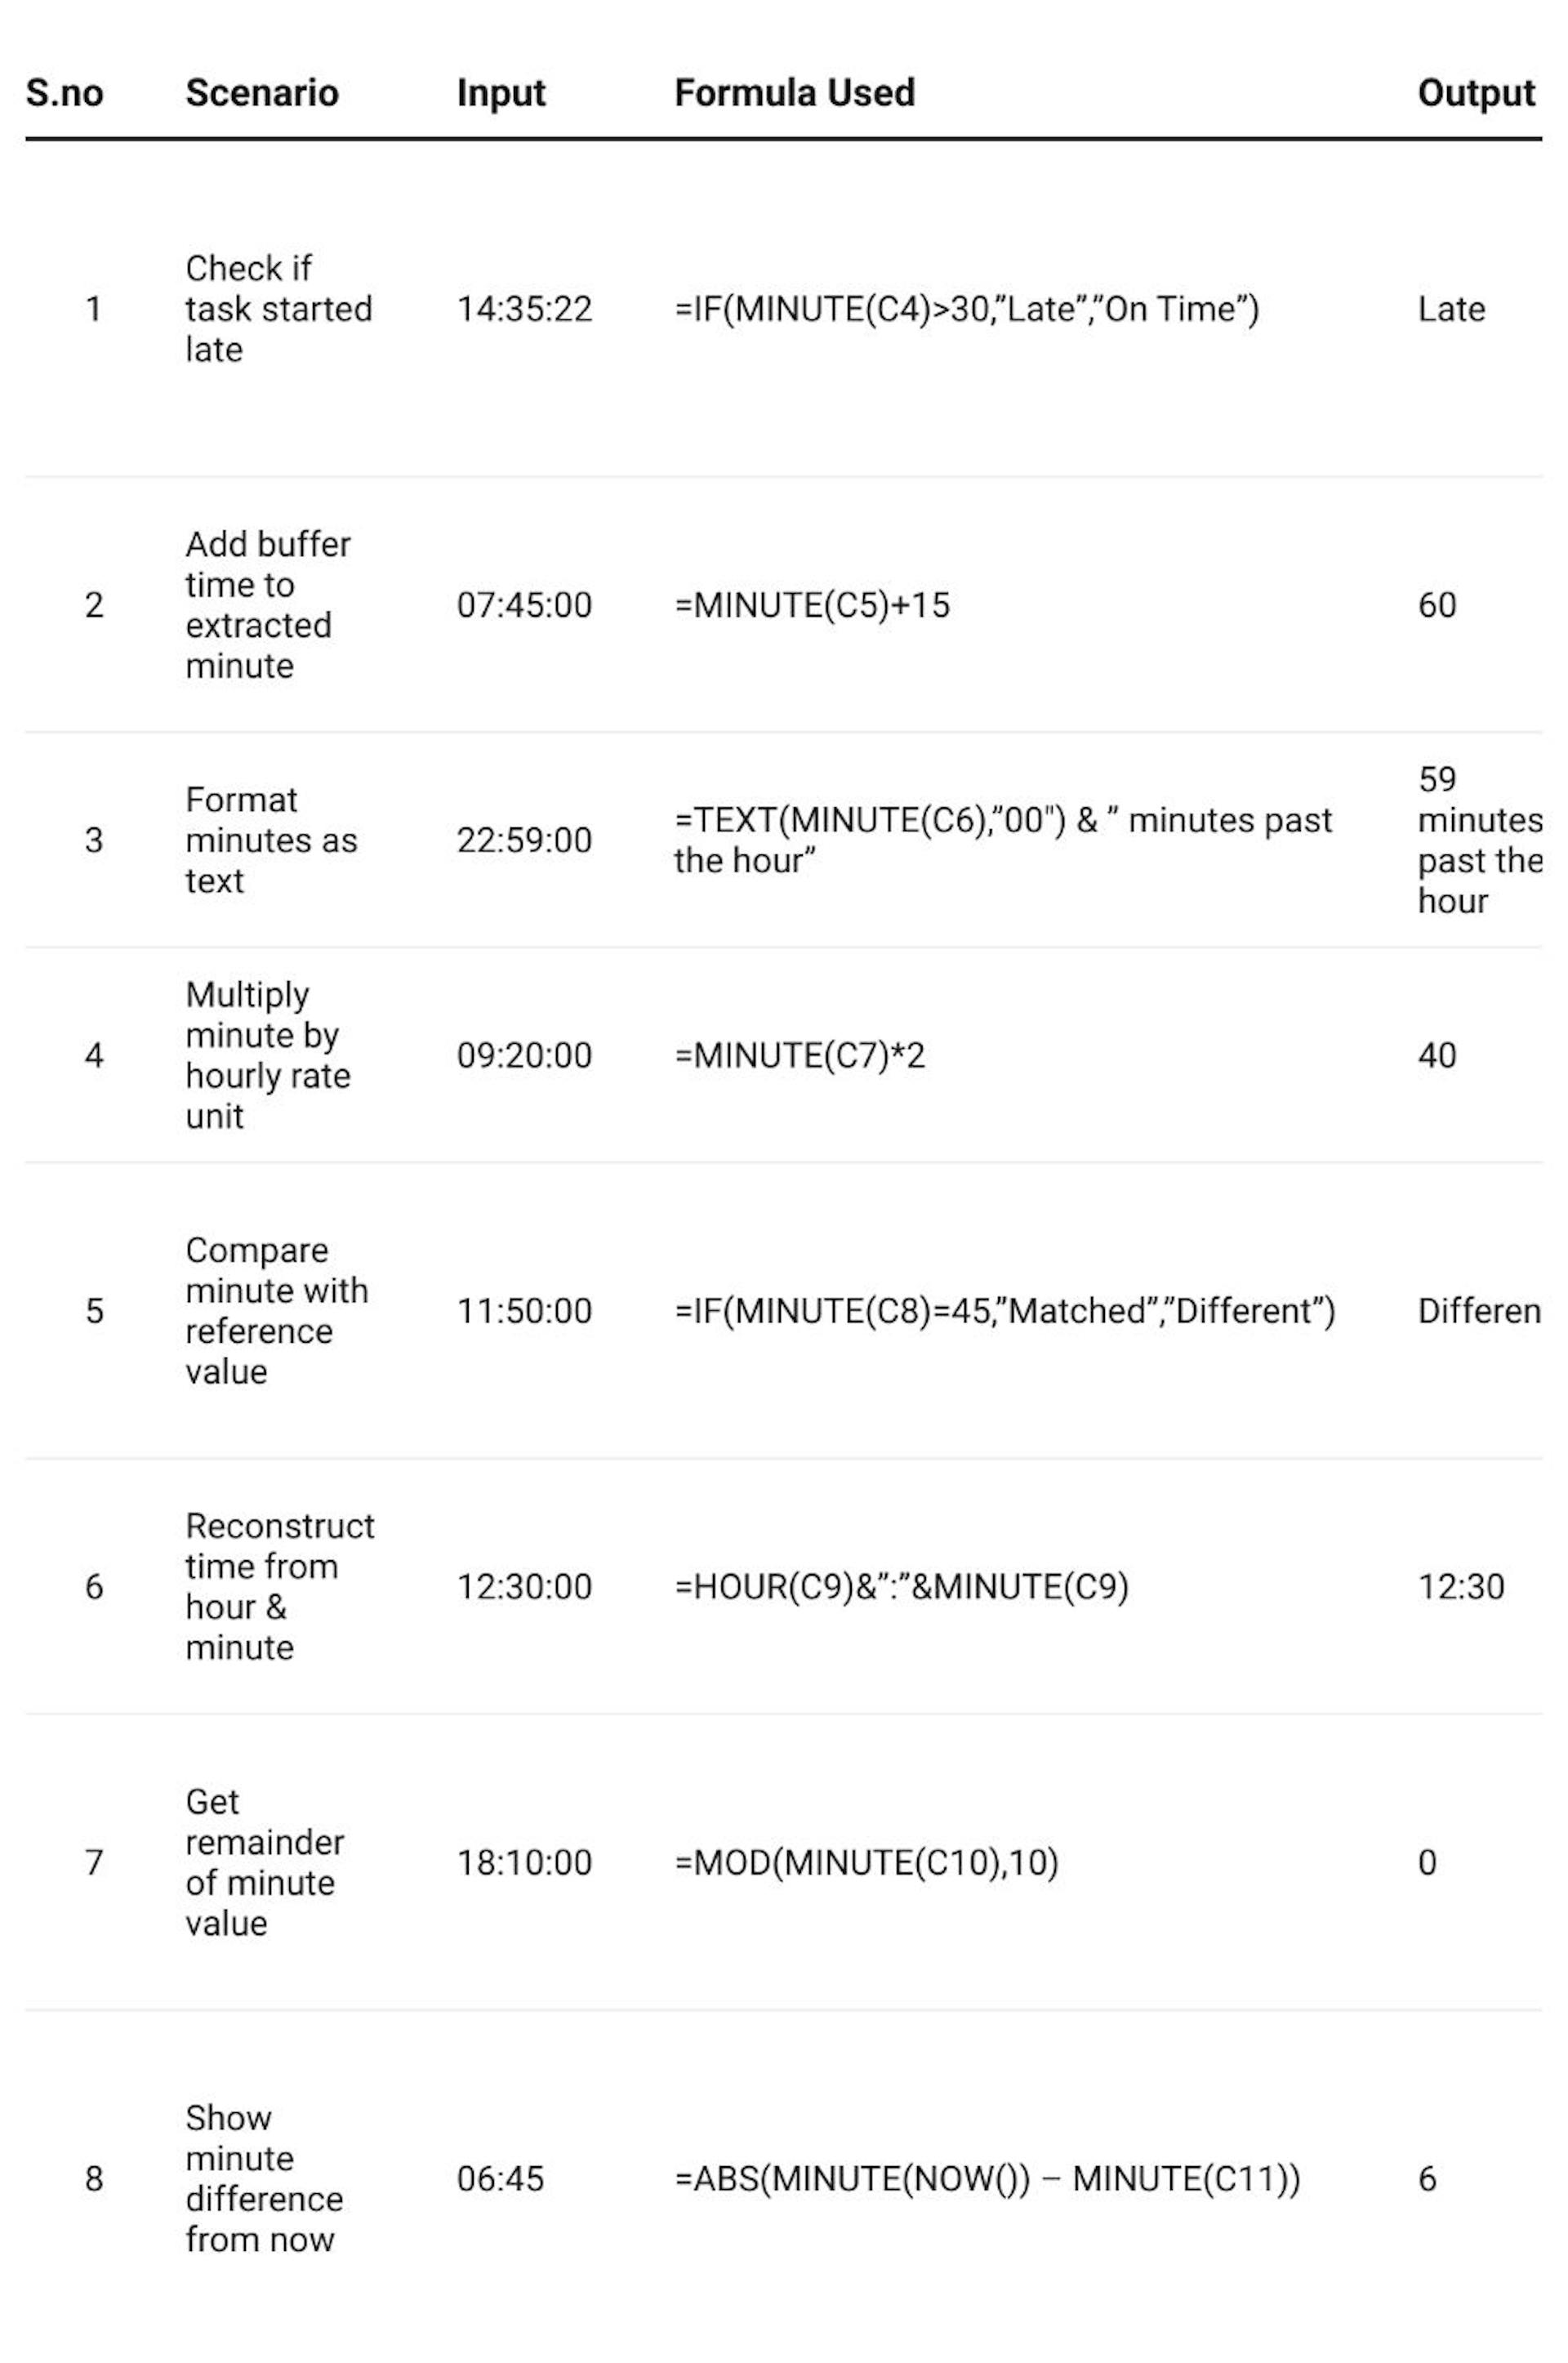Image resolution: width=1568 pixels, height=2363 pixels.
Task: Click the "Show minute difference from now" scenario
Action: [264, 2178]
